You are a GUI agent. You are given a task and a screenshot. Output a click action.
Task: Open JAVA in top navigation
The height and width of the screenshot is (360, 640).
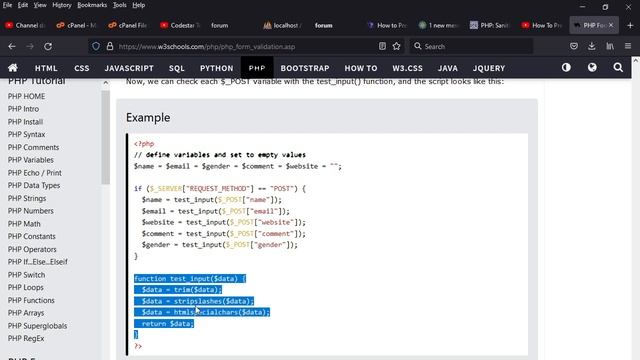point(448,68)
